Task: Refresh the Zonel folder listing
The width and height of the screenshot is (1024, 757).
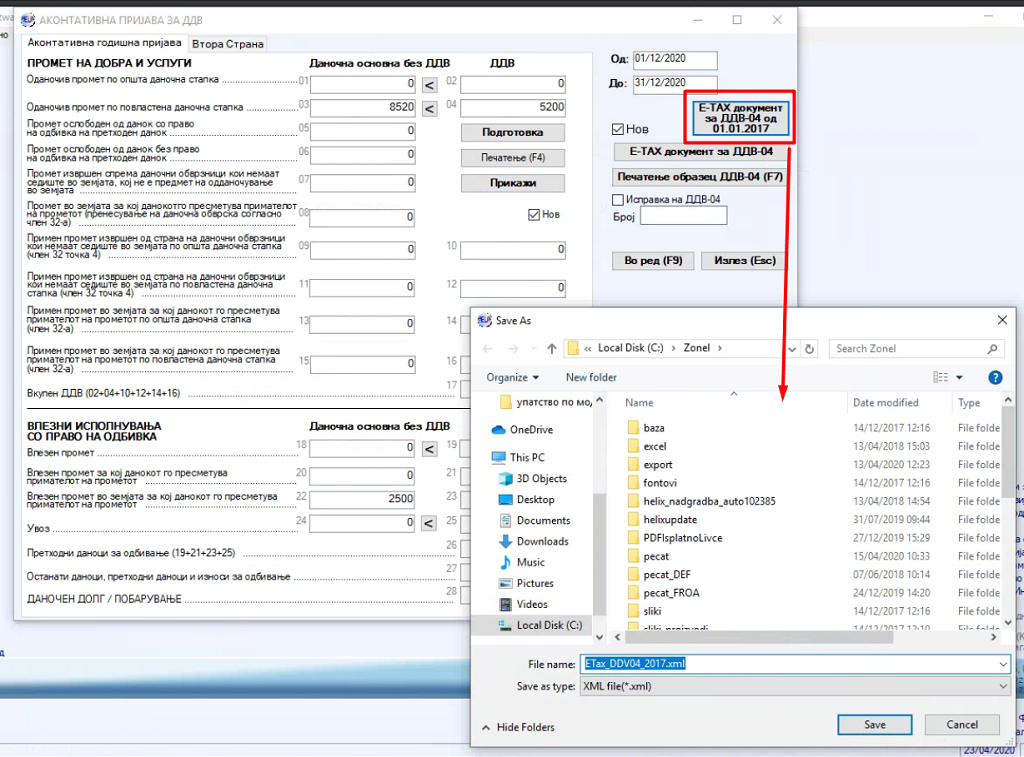Action: [810, 349]
